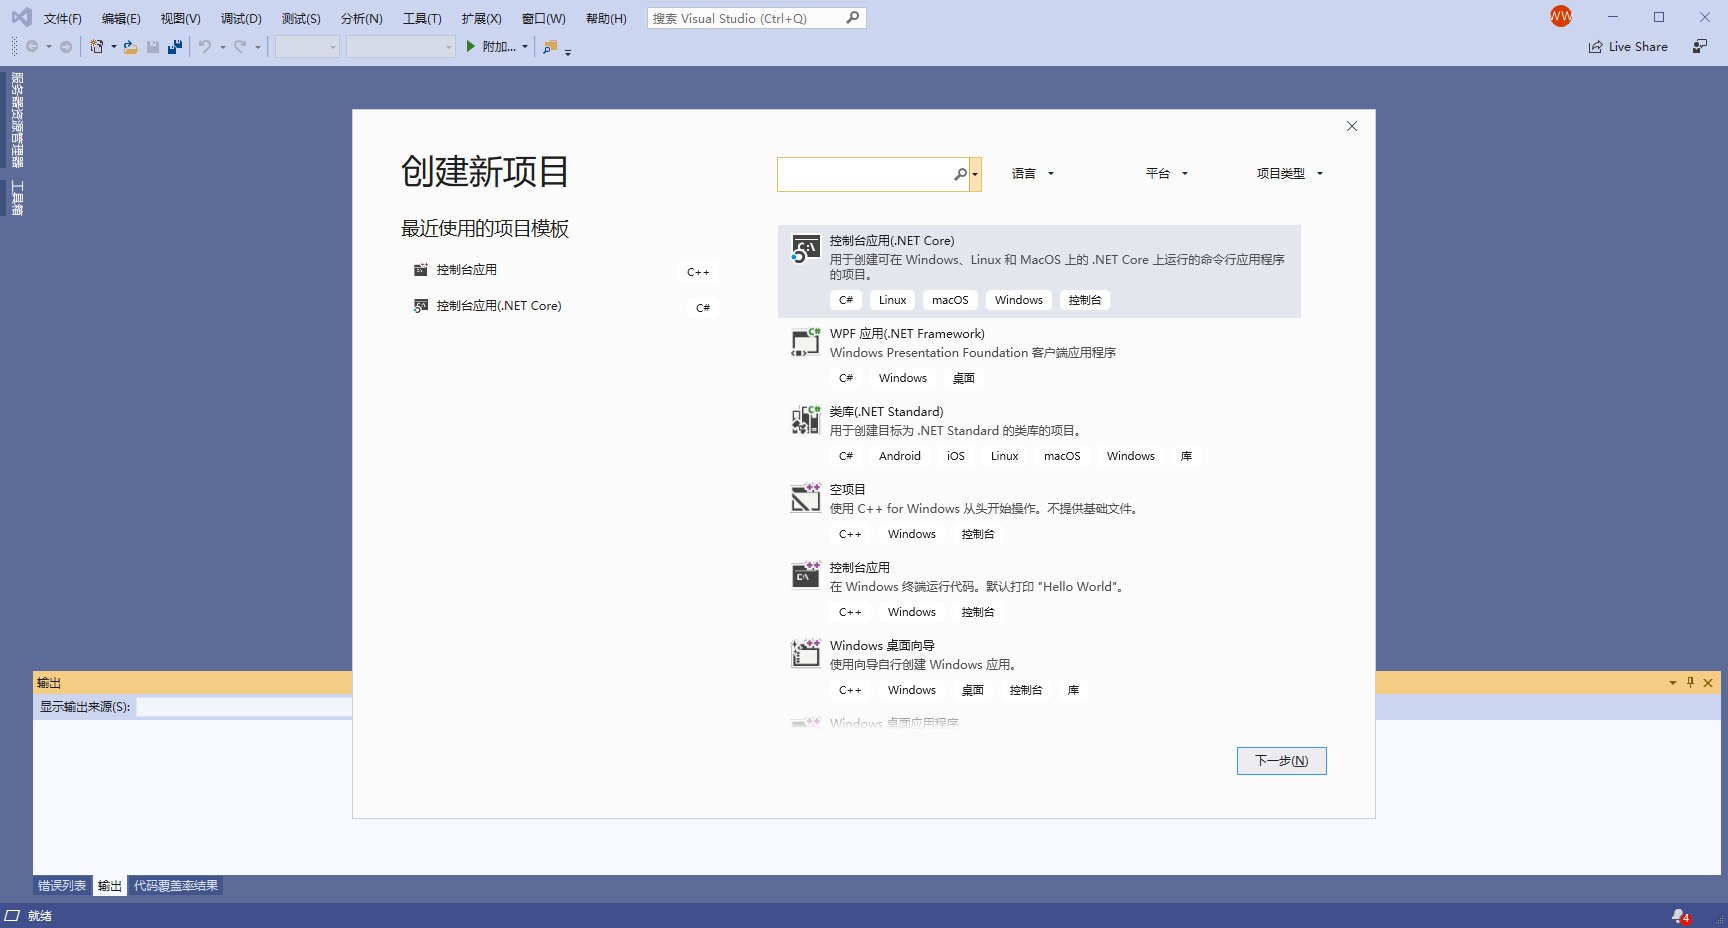Open the Output panel window options dropdown arrow
Viewport: 1728px width, 928px height.
[x=1673, y=683]
